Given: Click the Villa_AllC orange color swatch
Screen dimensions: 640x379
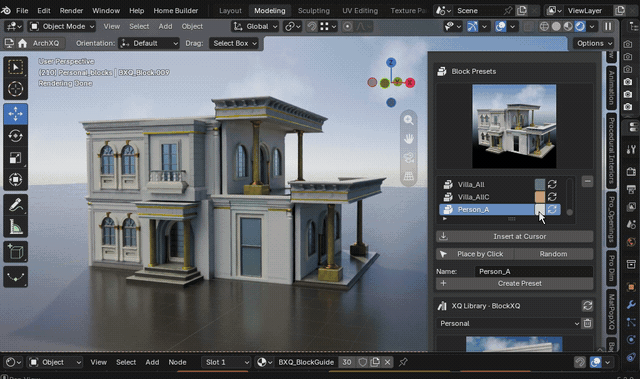Looking at the screenshot, I should [540, 197].
